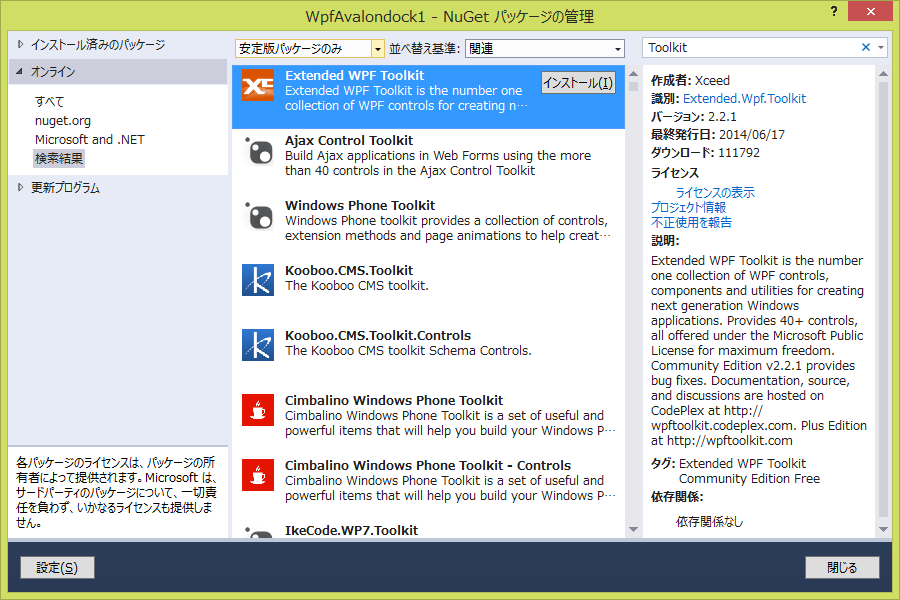Open the プロジェクト情報 link
900x600 pixels.
[x=688, y=207]
